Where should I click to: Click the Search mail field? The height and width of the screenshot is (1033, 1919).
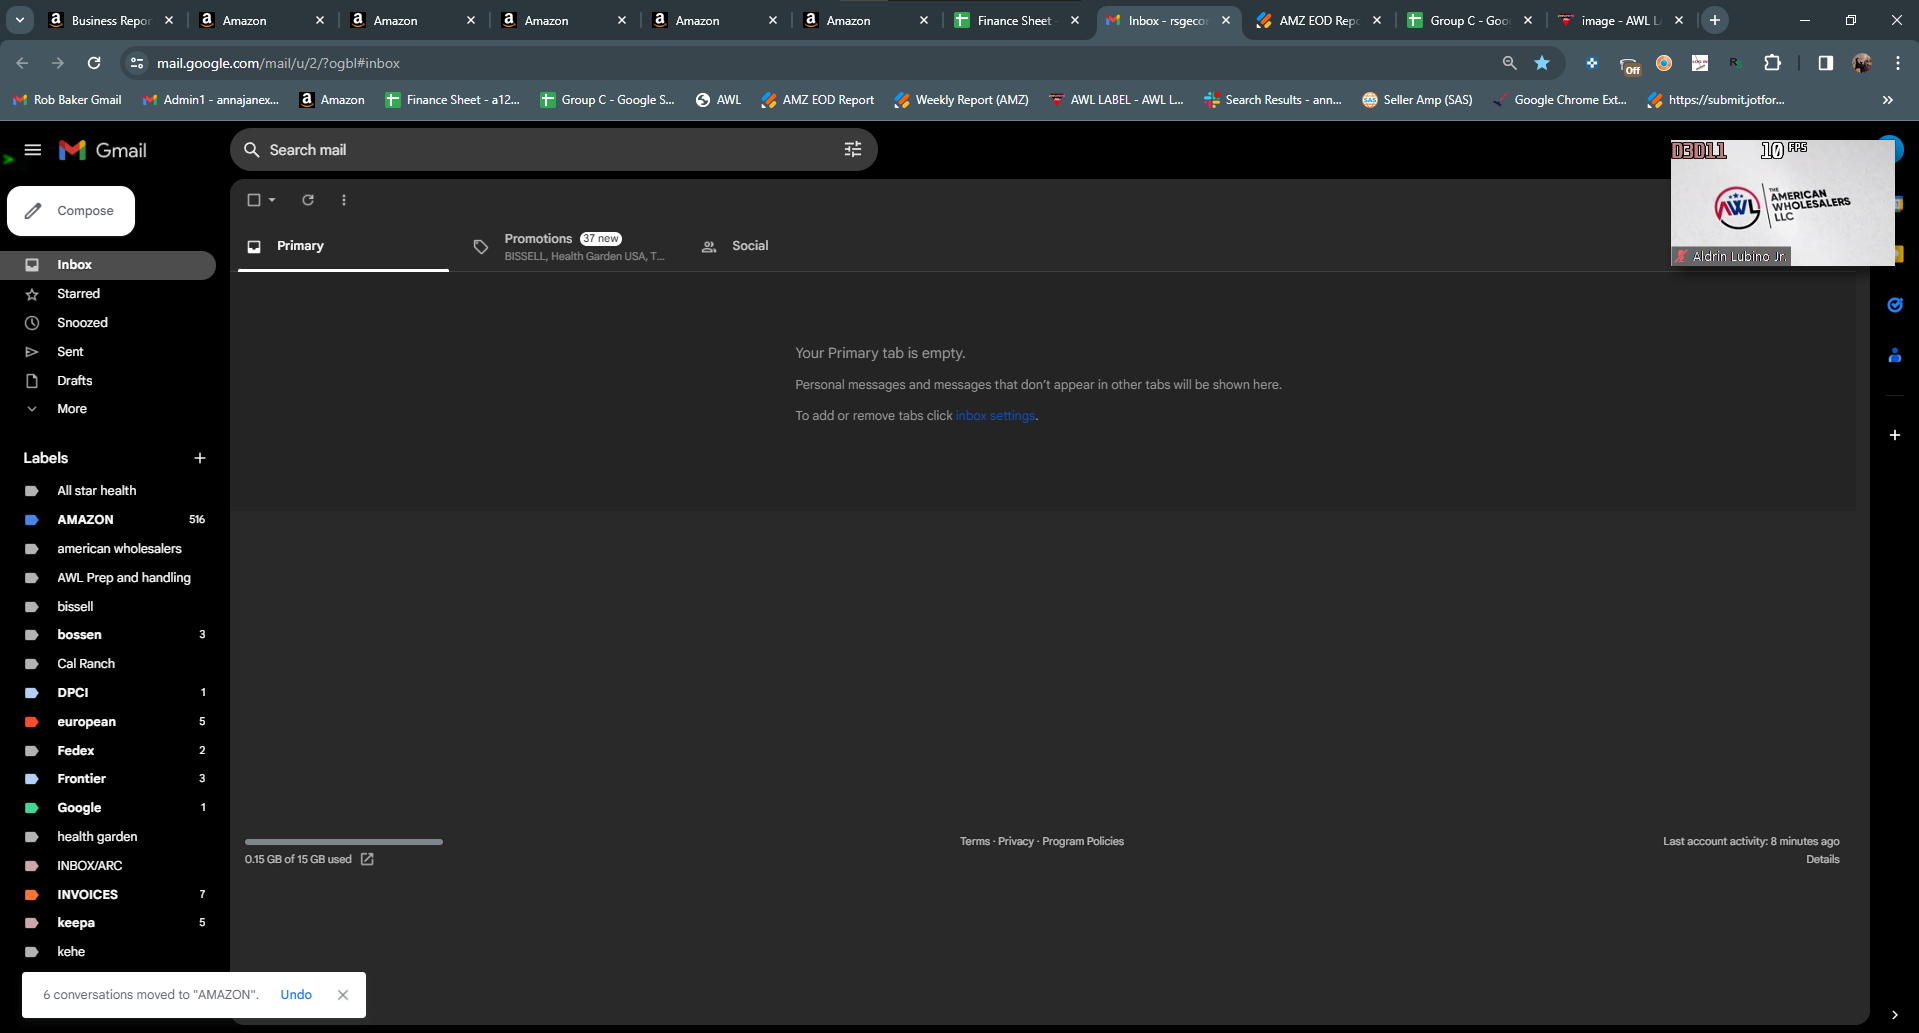553,150
